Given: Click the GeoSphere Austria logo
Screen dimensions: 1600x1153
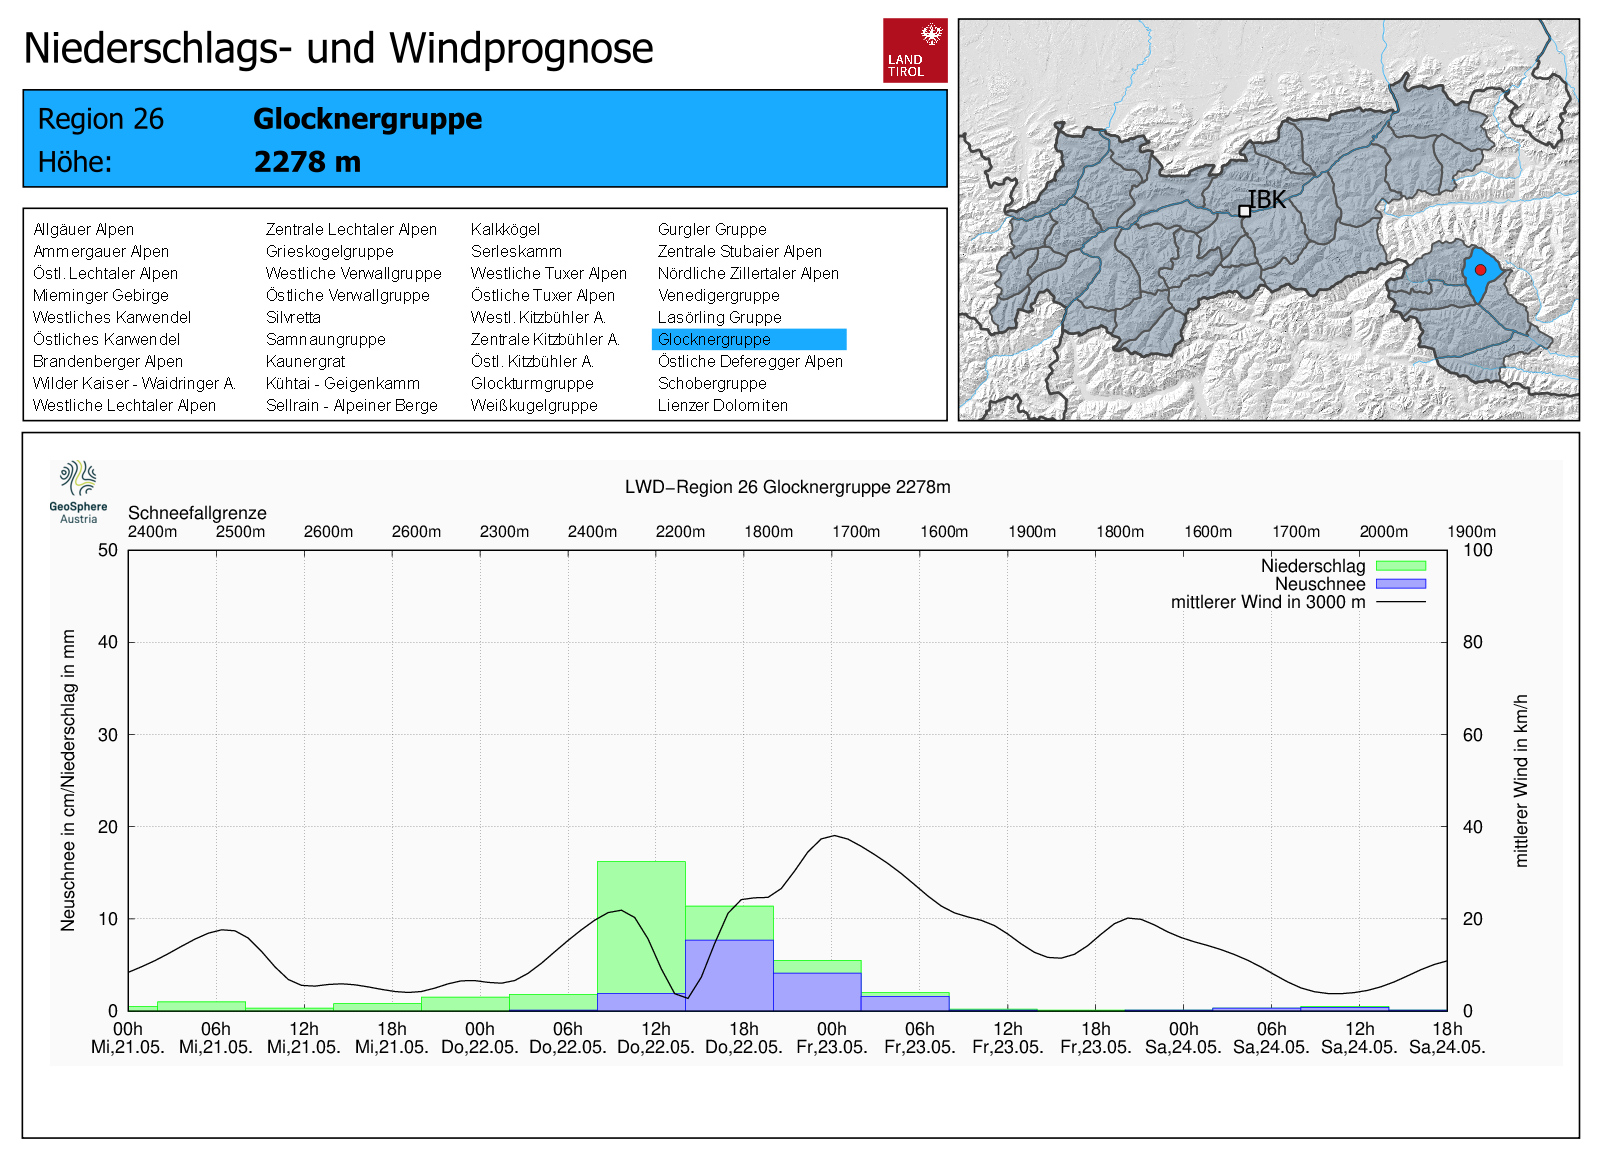Looking at the screenshot, I should [78, 491].
